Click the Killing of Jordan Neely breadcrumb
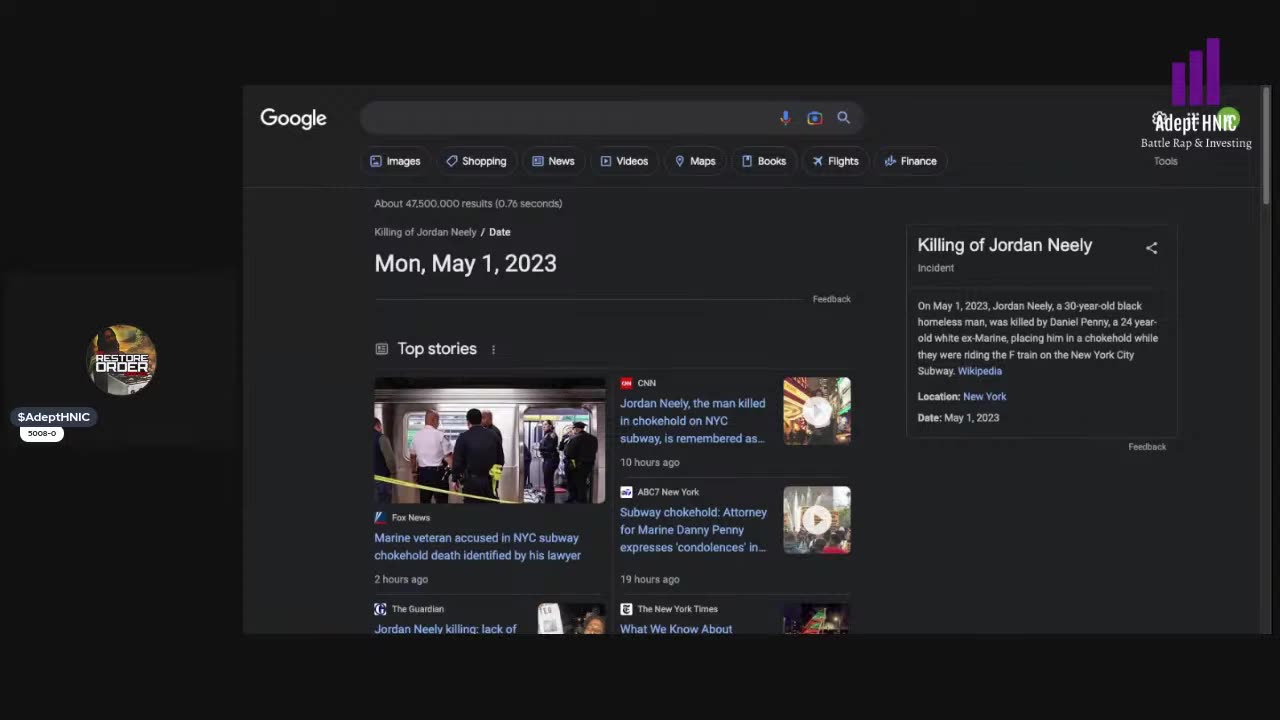 click(425, 232)
